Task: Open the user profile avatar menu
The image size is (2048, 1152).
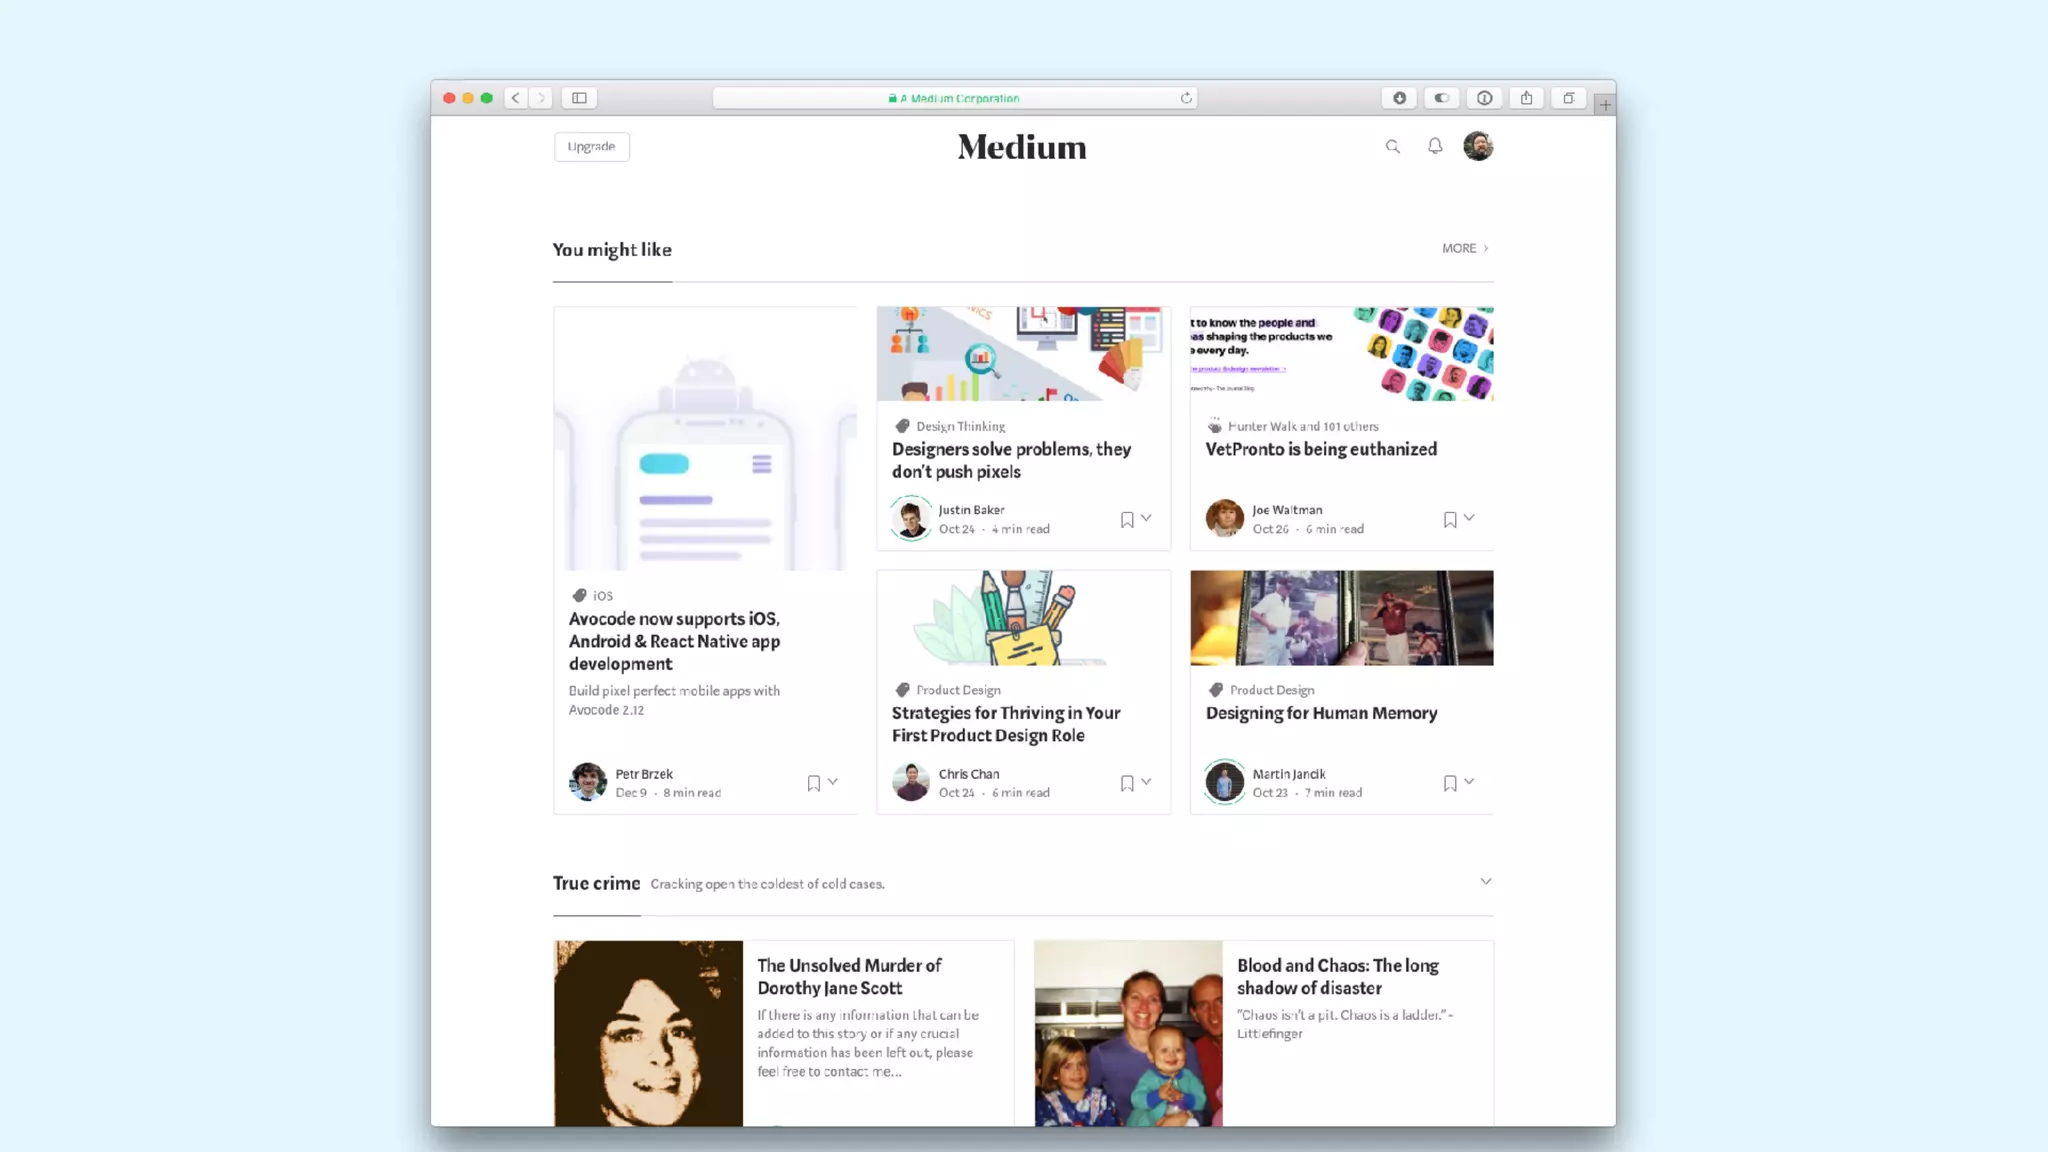Action: coord(1478,146)
